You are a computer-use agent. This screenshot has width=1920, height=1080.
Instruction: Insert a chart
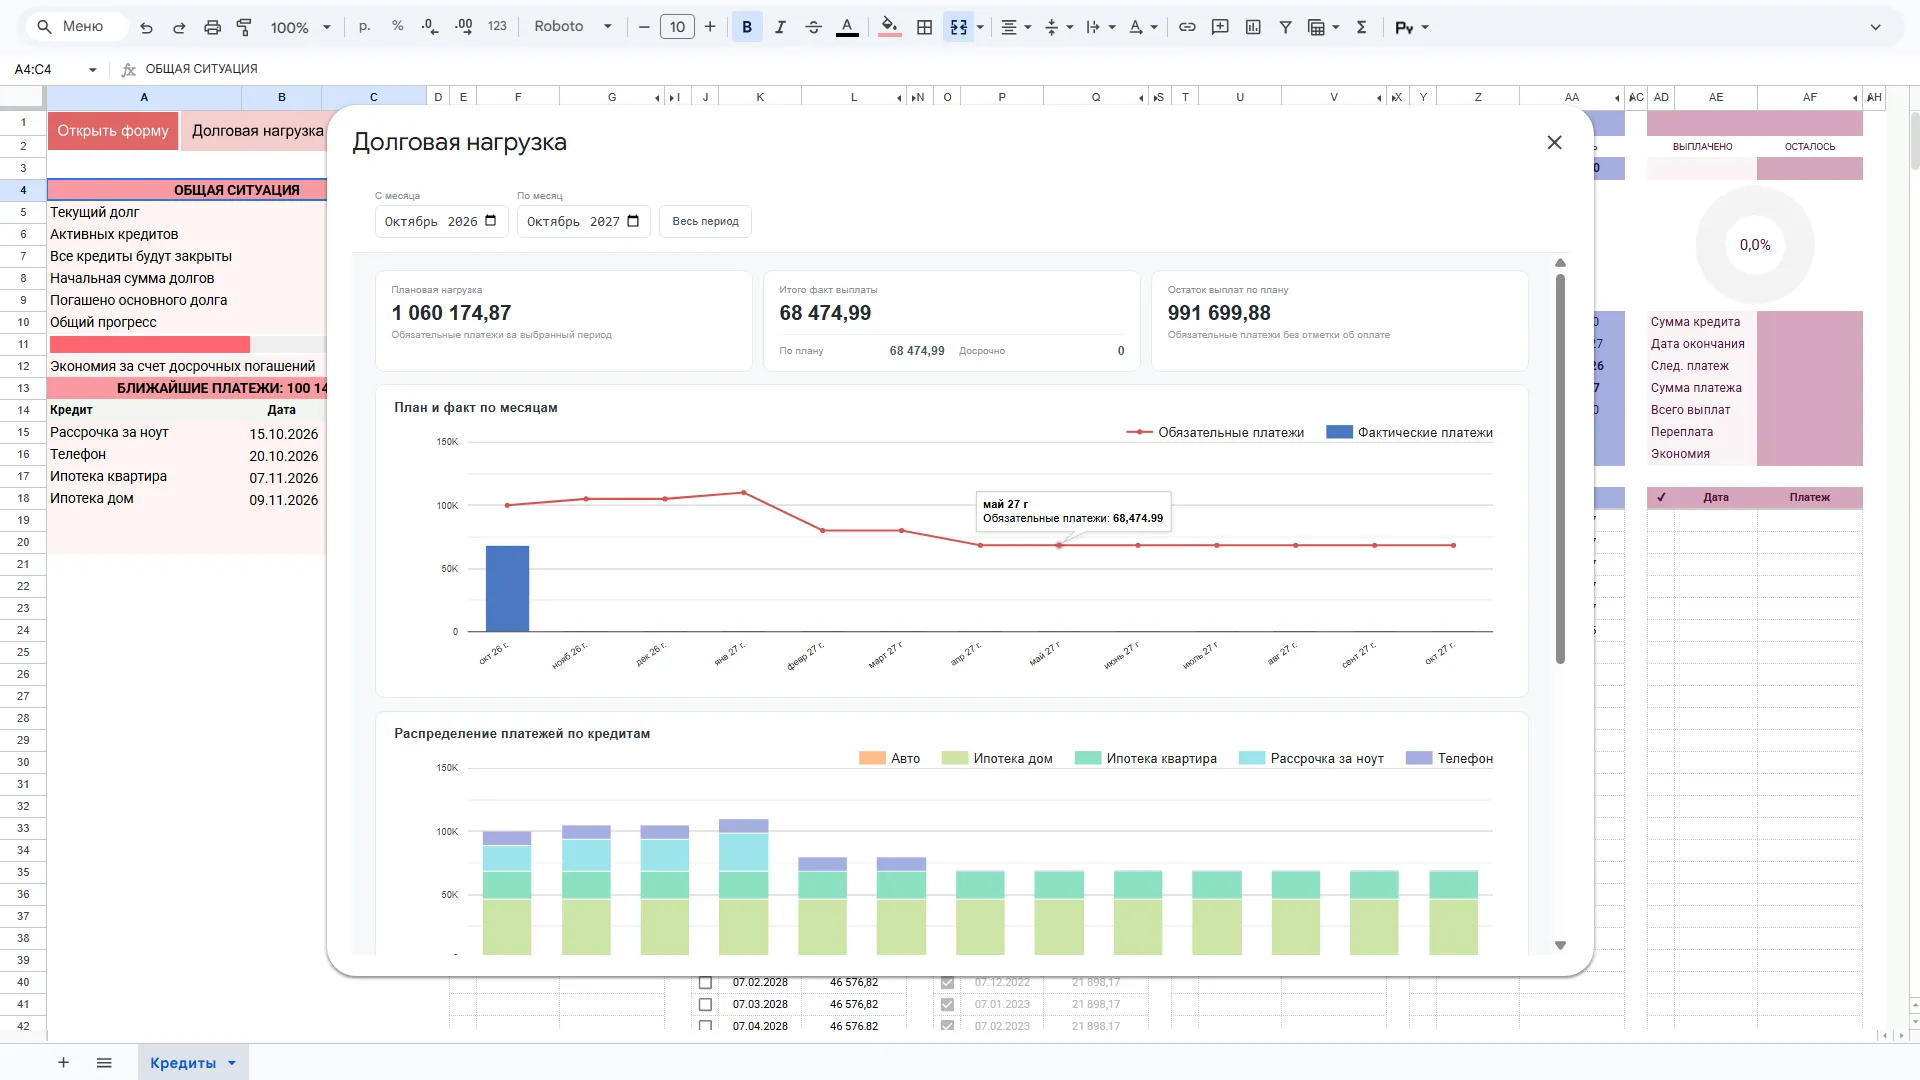(x=1253, y=27)
